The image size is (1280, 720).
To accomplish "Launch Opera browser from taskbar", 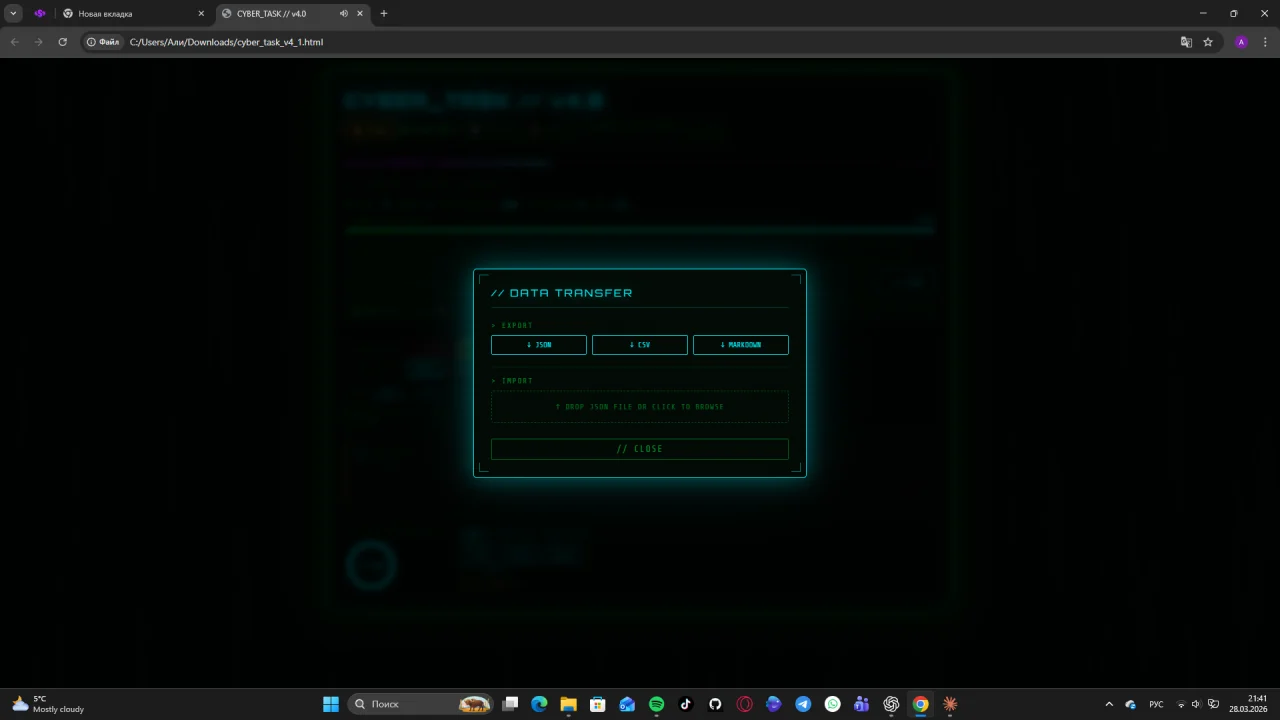I will point(744,704).
